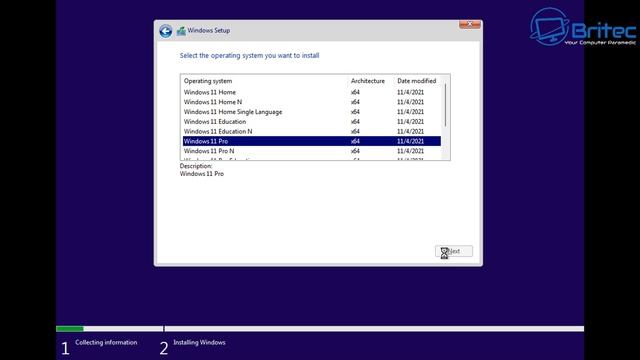Go back using the blue arrow button

(165, 31)
